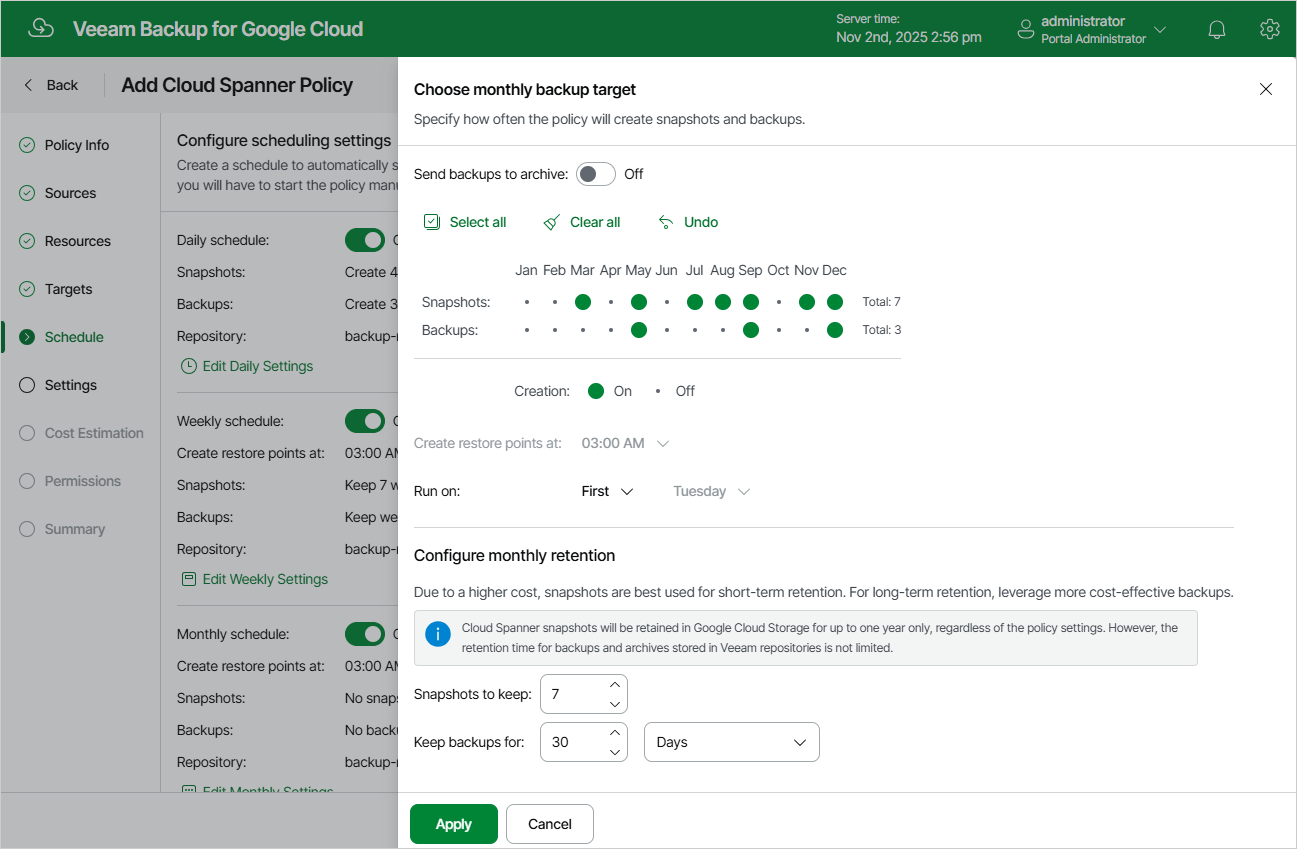Go to Settings step
Viewport: 1297px width, 849px height.
coord(71,385)
